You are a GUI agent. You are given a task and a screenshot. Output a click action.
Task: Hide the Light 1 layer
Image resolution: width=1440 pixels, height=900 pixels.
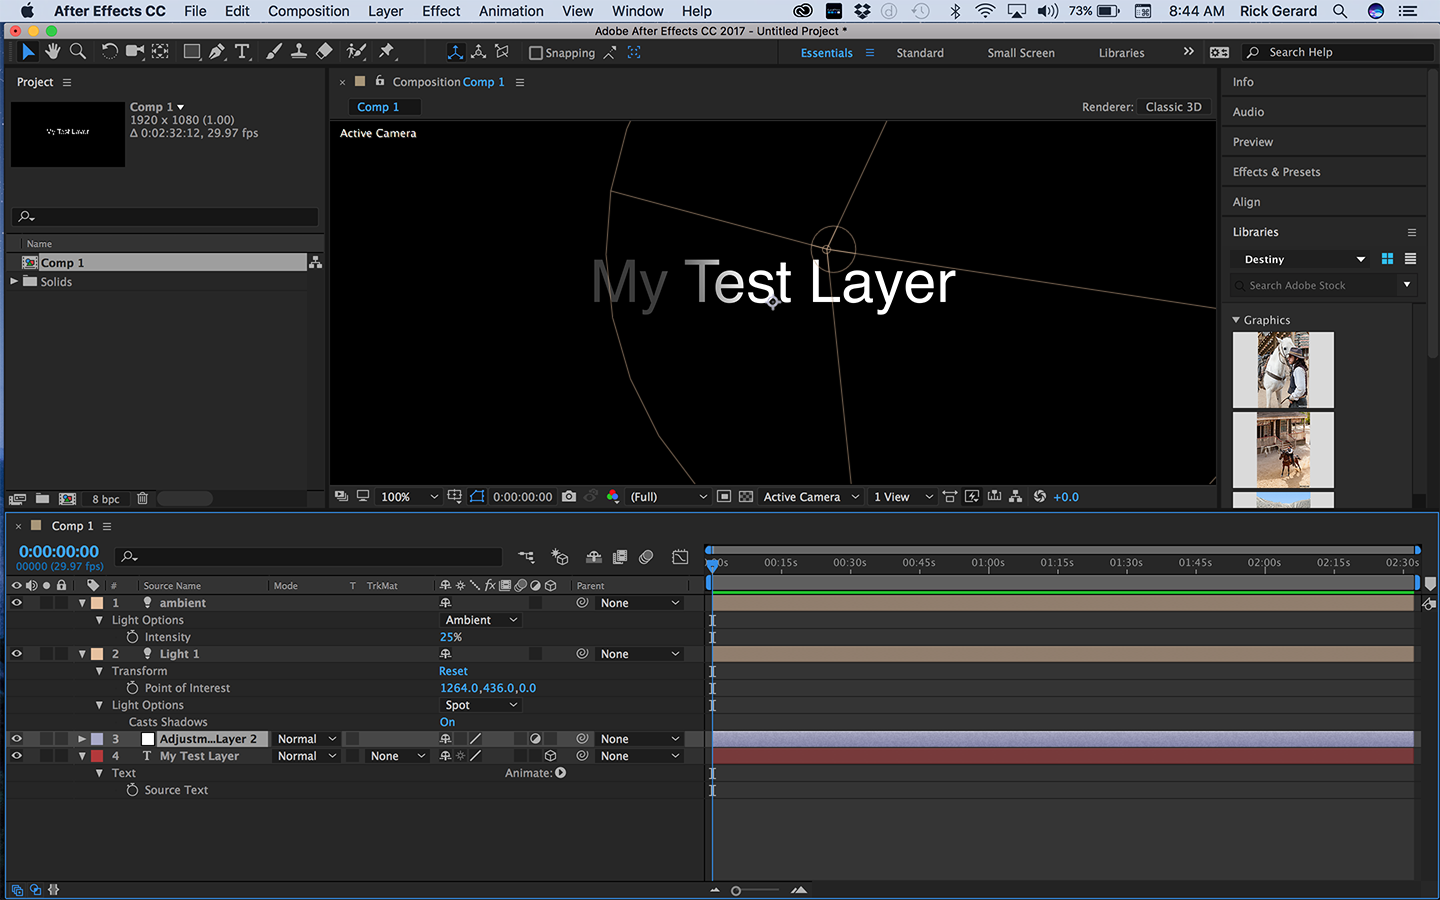[16, 654]
